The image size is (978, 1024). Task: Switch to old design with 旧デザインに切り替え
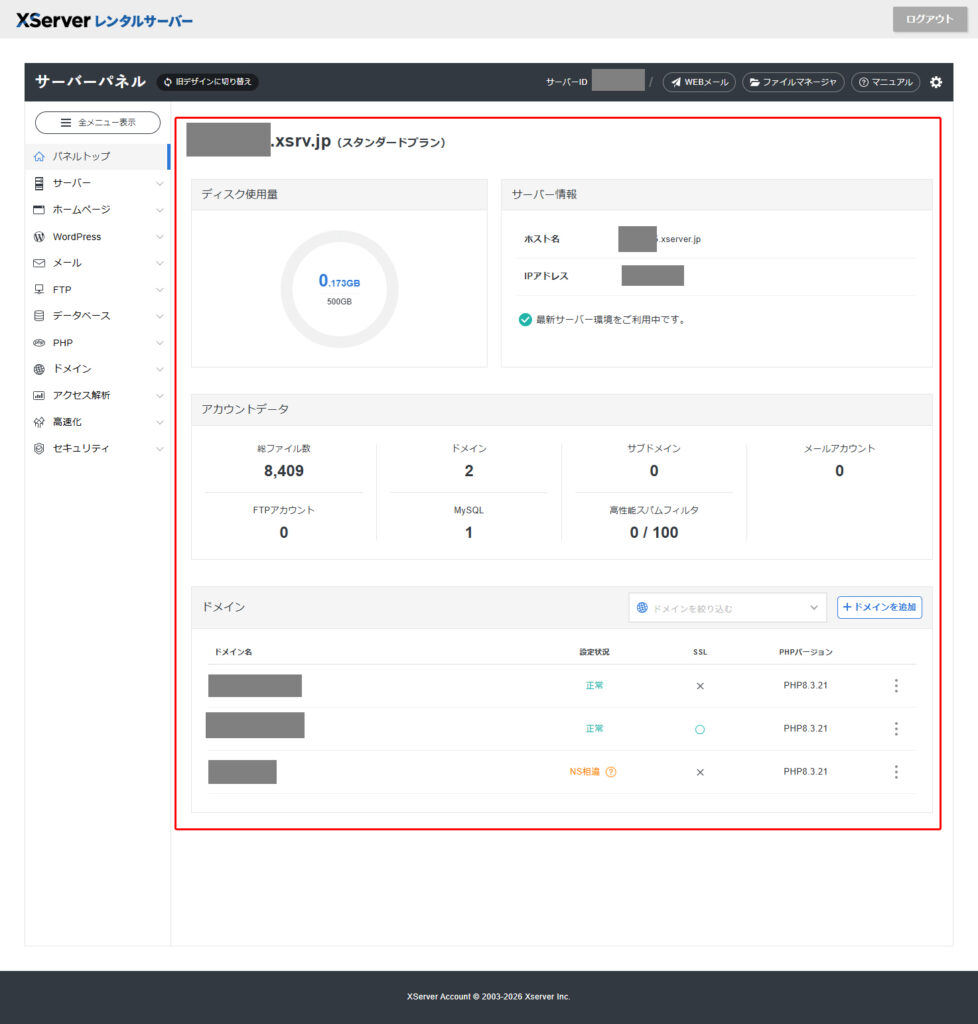(208, 82)
